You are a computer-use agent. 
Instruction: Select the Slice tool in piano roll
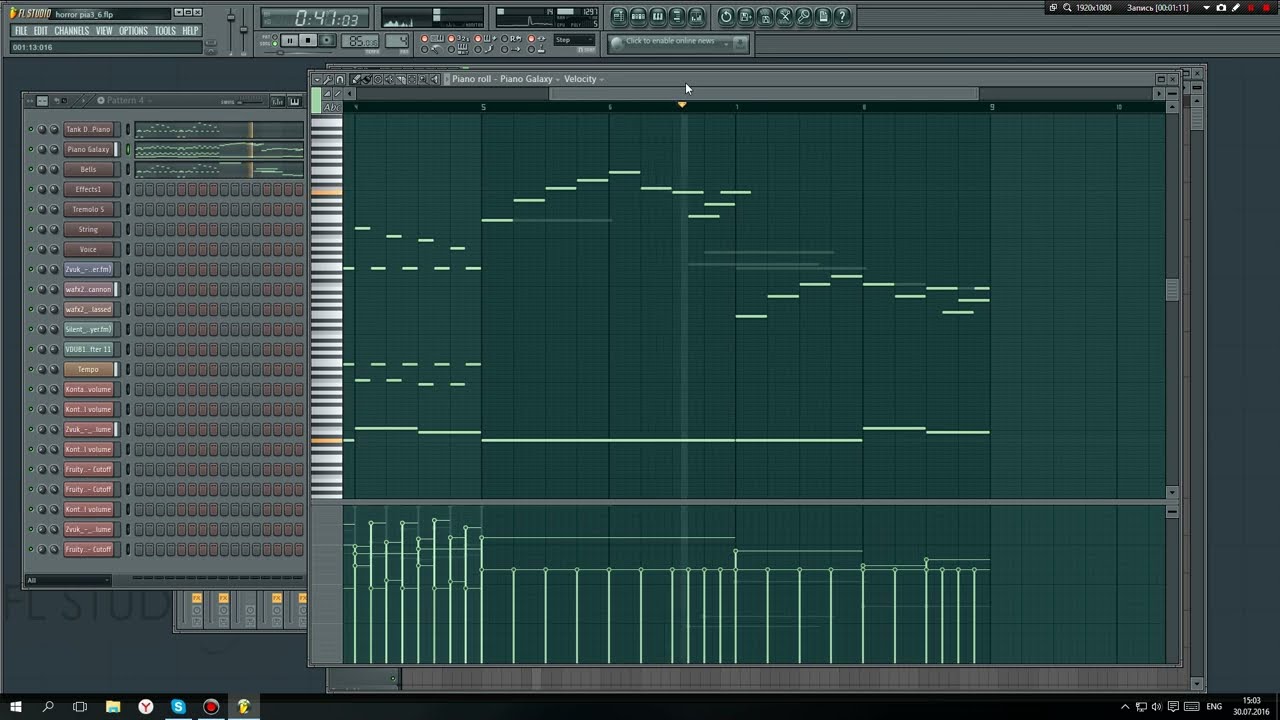coord(401,79)
